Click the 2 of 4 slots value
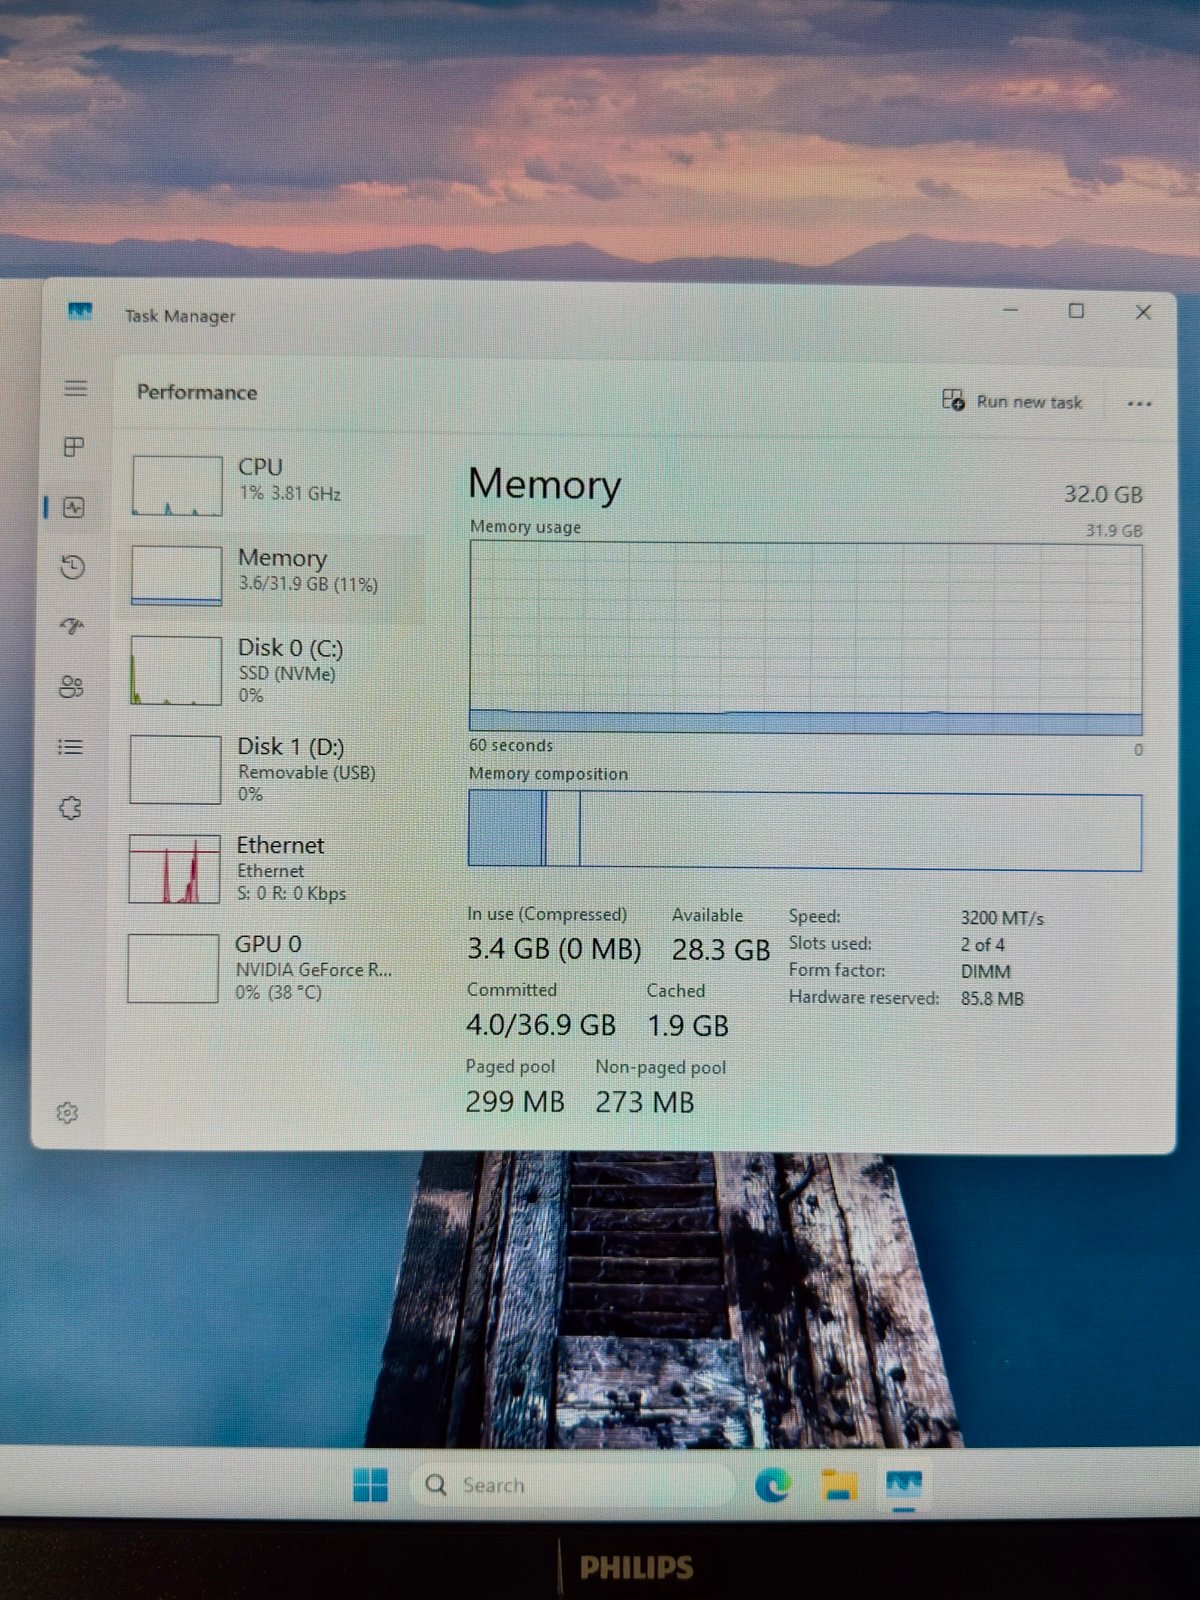 pyautogui.click(x=983, y=945)
